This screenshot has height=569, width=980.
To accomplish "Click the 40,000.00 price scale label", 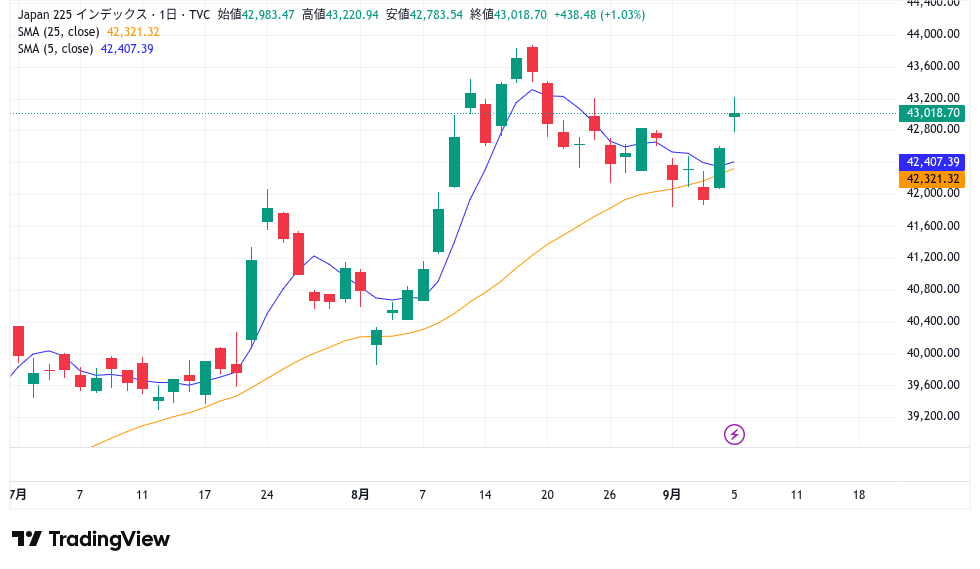I will point(932,353).
